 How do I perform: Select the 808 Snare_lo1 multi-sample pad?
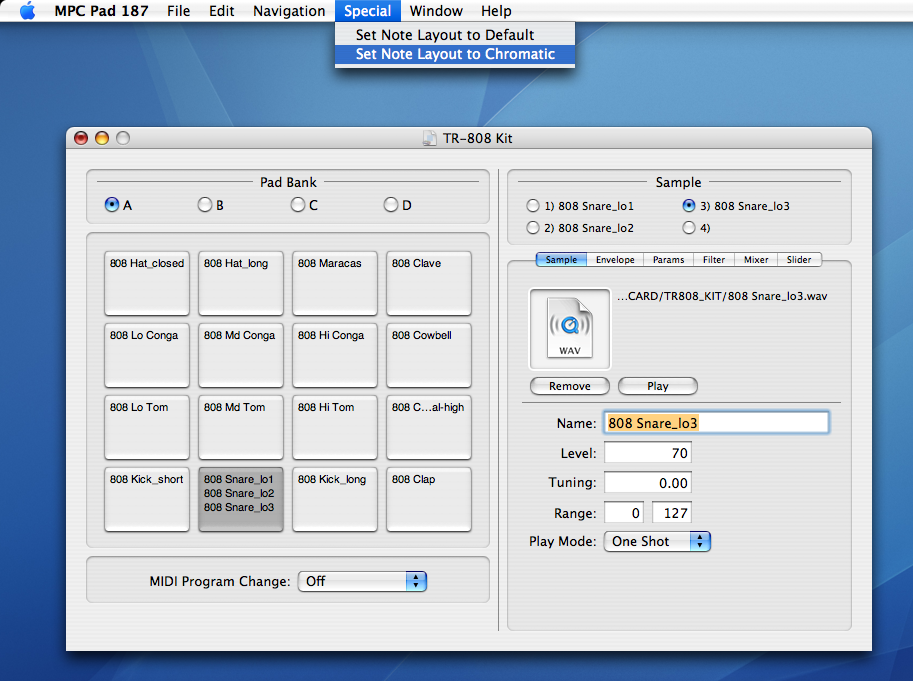[240, 499]
